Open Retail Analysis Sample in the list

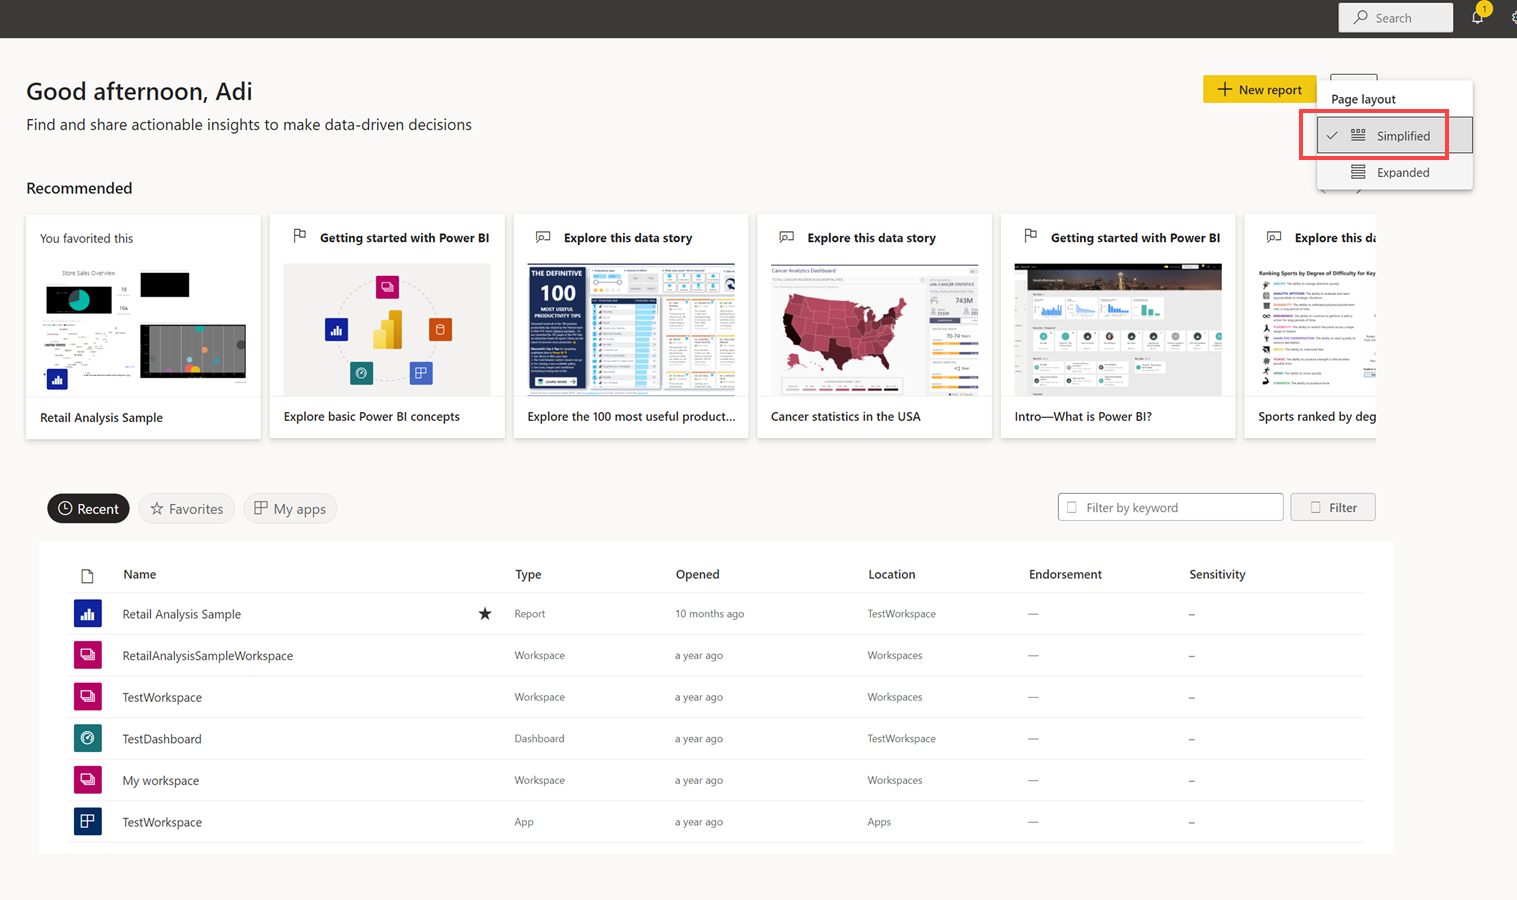point(182,614)
